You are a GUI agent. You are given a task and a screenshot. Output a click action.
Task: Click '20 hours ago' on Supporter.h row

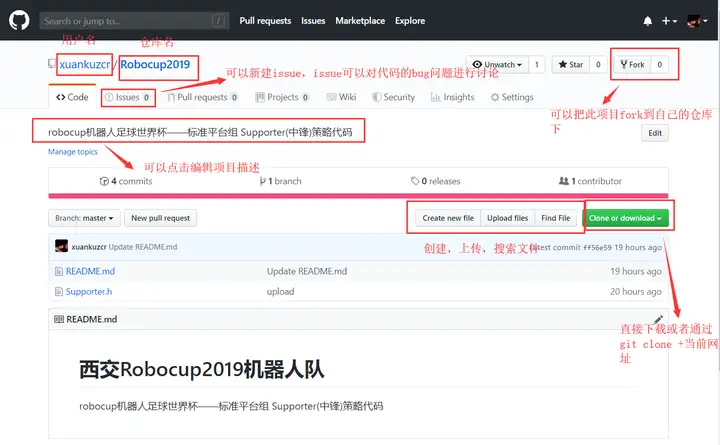pos(636,292)
